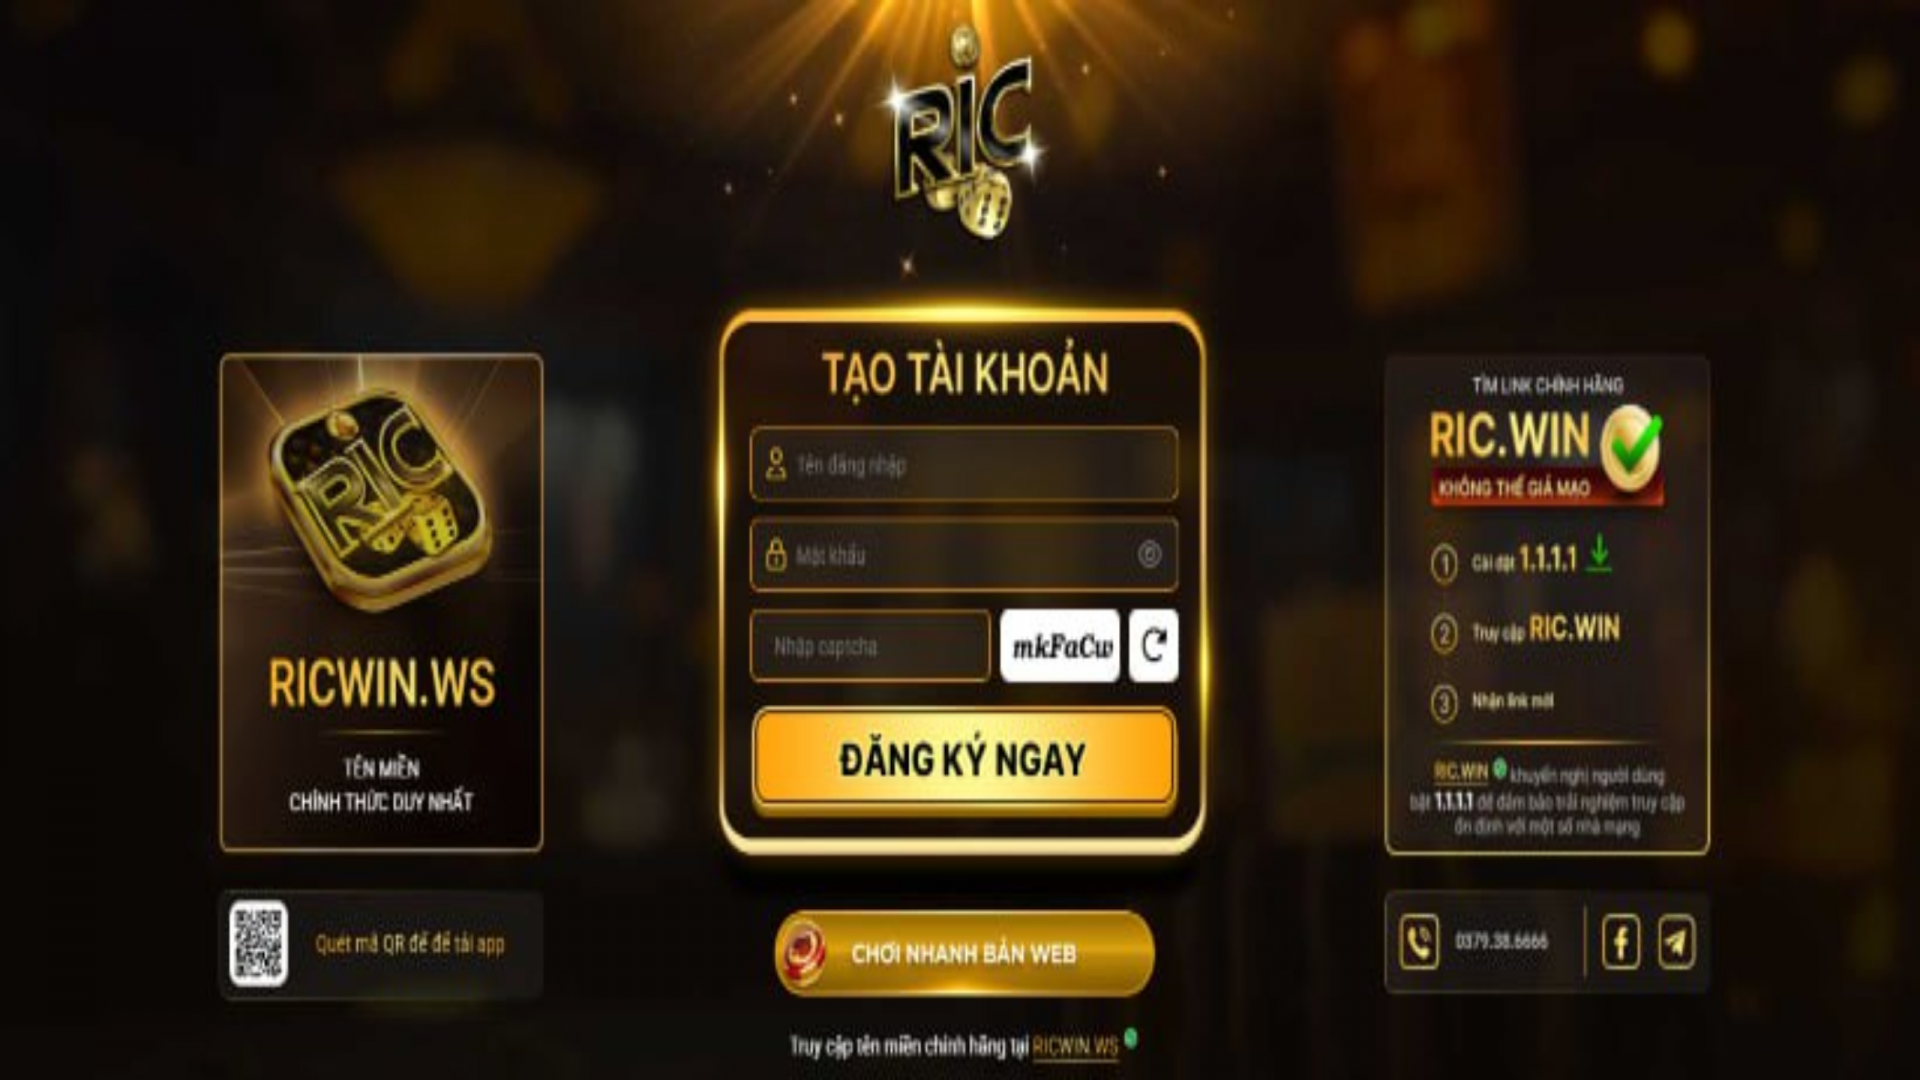Screen dimensions: 1920x1080
Task: Click the 1.1.1.1 download arrow icon
Action: [x=1599, y=553]
